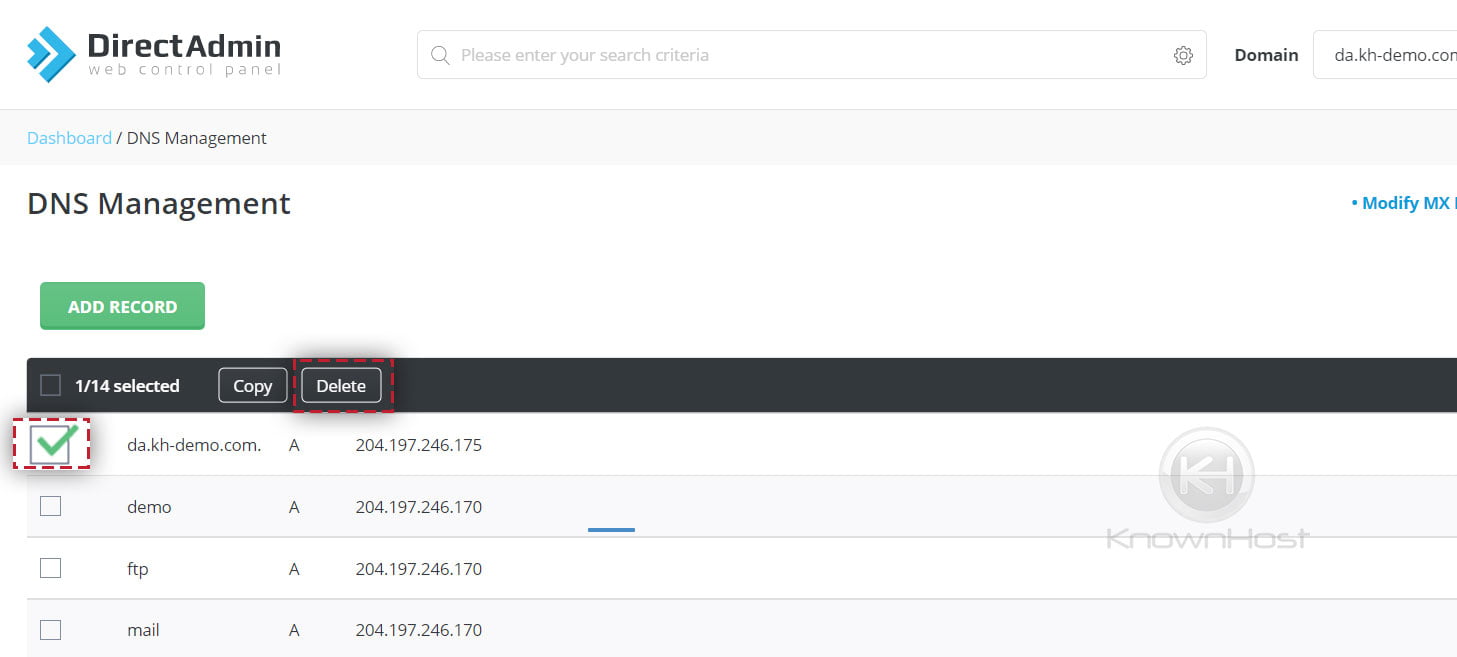
Task: Delete the selected DNS record
Action: 341,385
